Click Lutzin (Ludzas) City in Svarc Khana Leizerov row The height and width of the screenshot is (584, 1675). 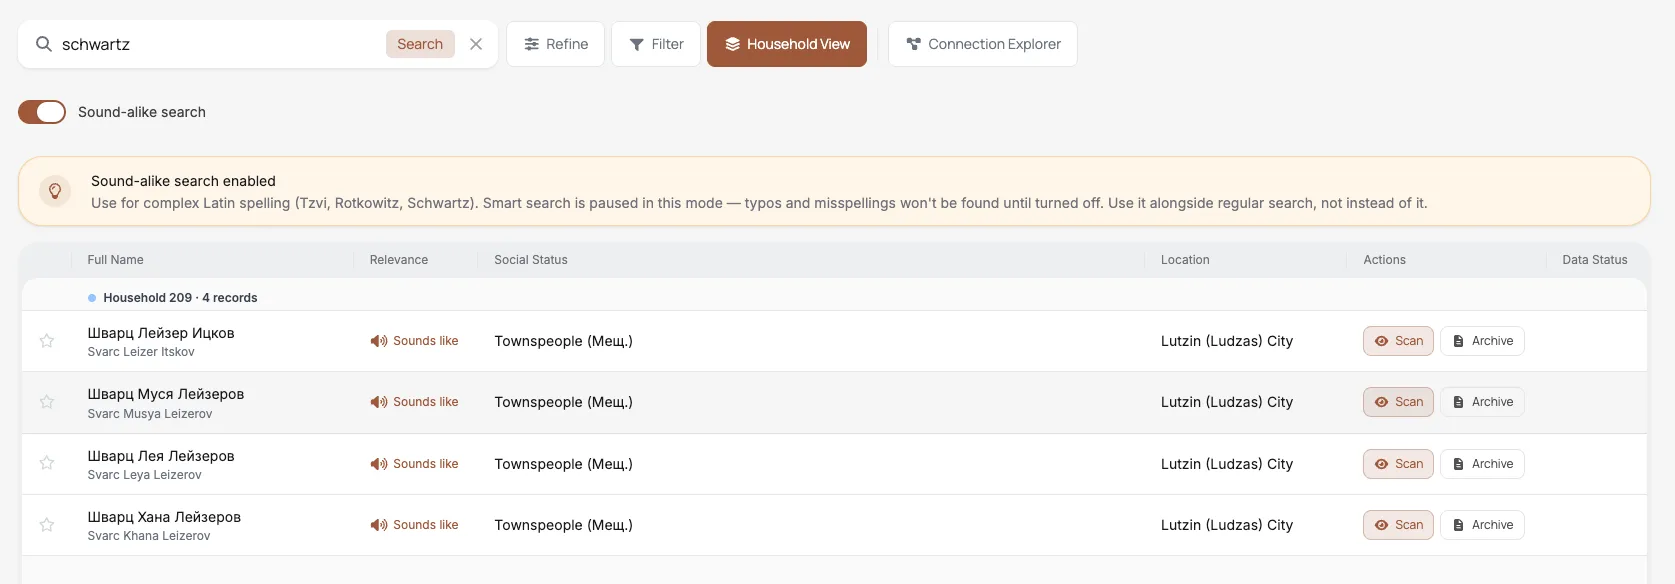click(x=1227, y=525)
